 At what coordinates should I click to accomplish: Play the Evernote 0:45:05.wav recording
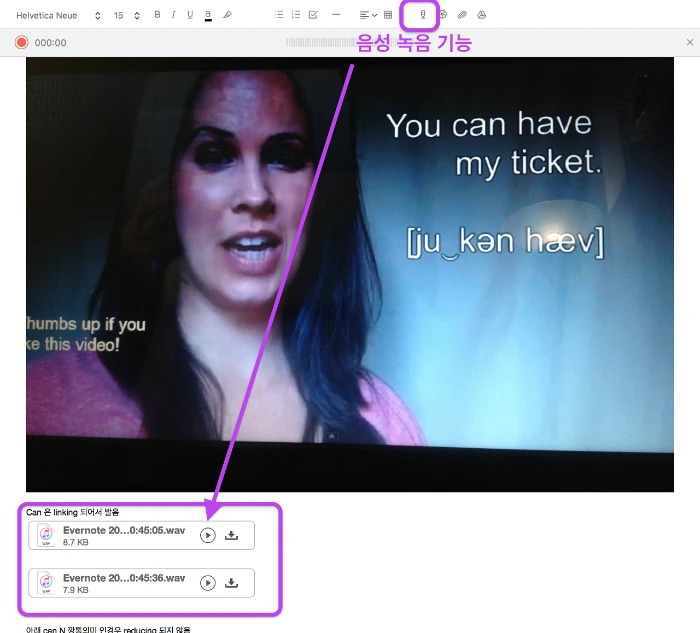208,535
